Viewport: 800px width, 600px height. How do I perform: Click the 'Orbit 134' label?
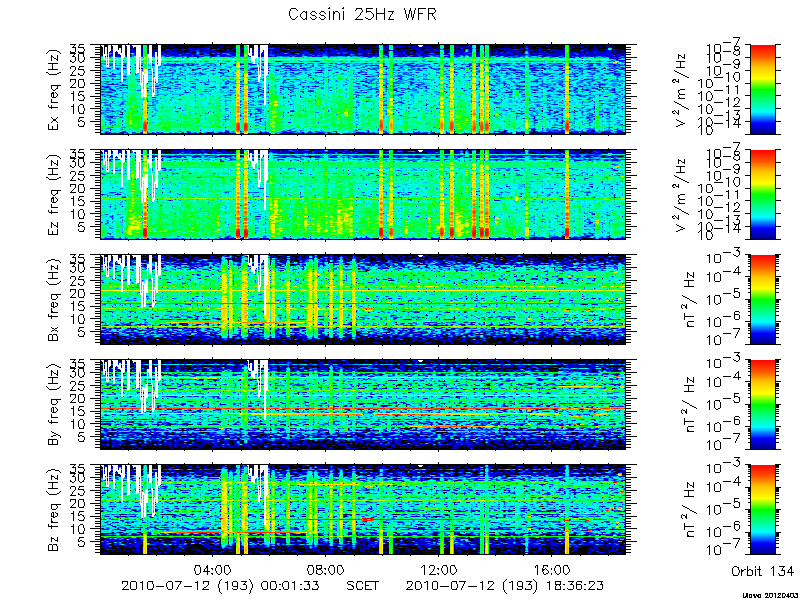(x=762, y=571)
